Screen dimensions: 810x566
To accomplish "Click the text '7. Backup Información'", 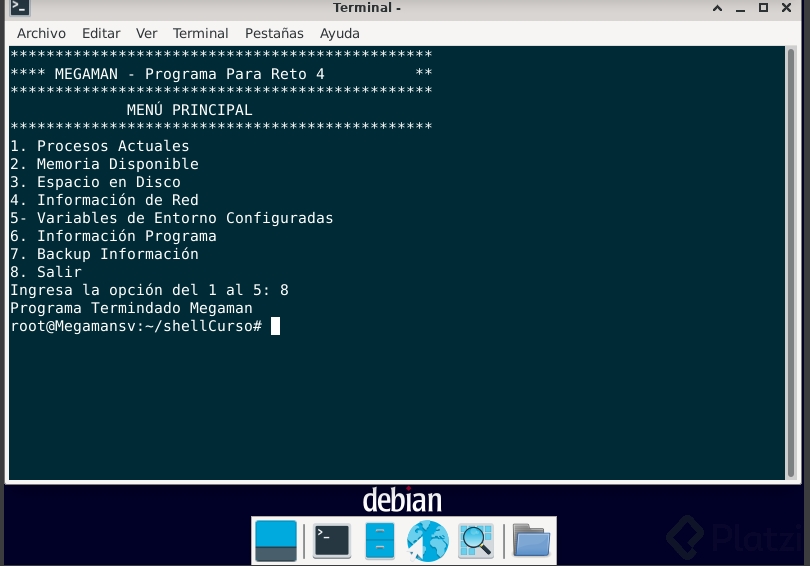I will 104,254.
